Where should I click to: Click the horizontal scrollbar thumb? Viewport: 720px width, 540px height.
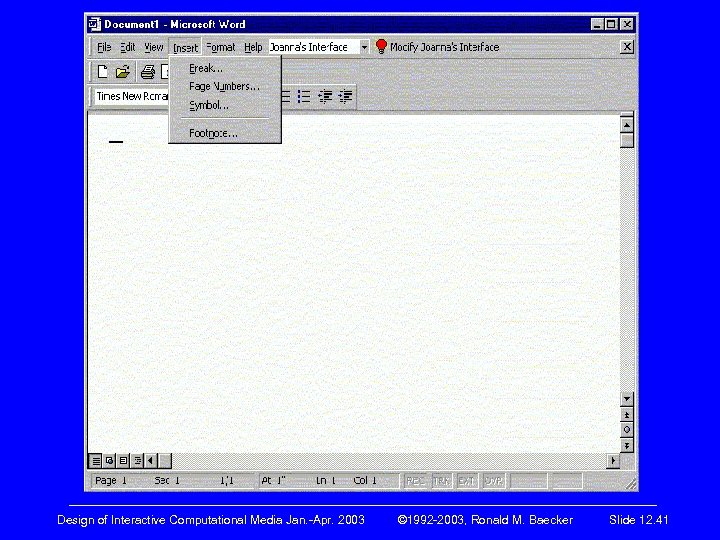[165, 460]
